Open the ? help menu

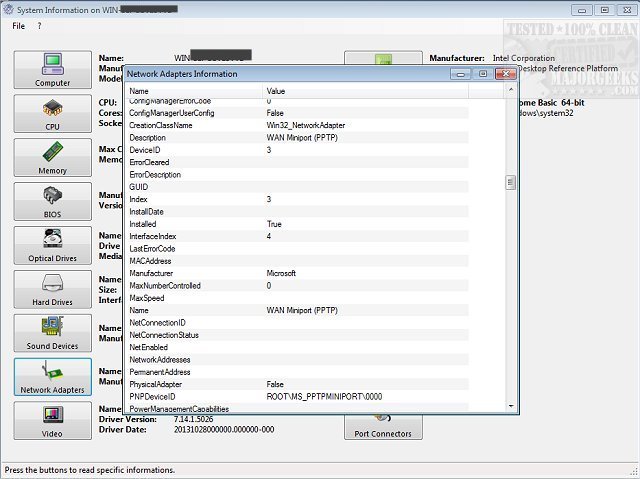pos(39,26)
